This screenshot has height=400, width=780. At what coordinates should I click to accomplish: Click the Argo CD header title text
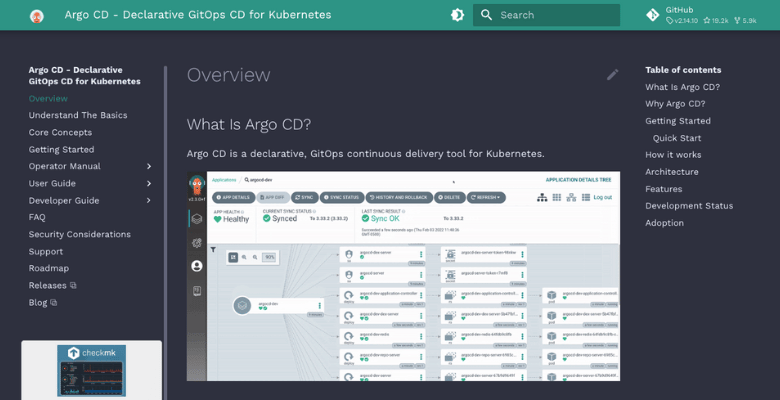(198, 15)
